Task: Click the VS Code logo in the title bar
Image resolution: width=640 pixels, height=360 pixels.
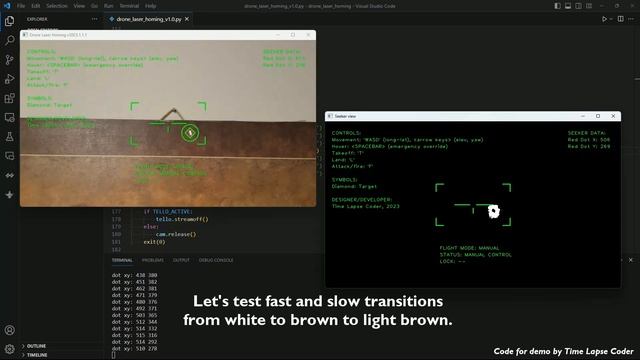Action: tap(7, 6)
